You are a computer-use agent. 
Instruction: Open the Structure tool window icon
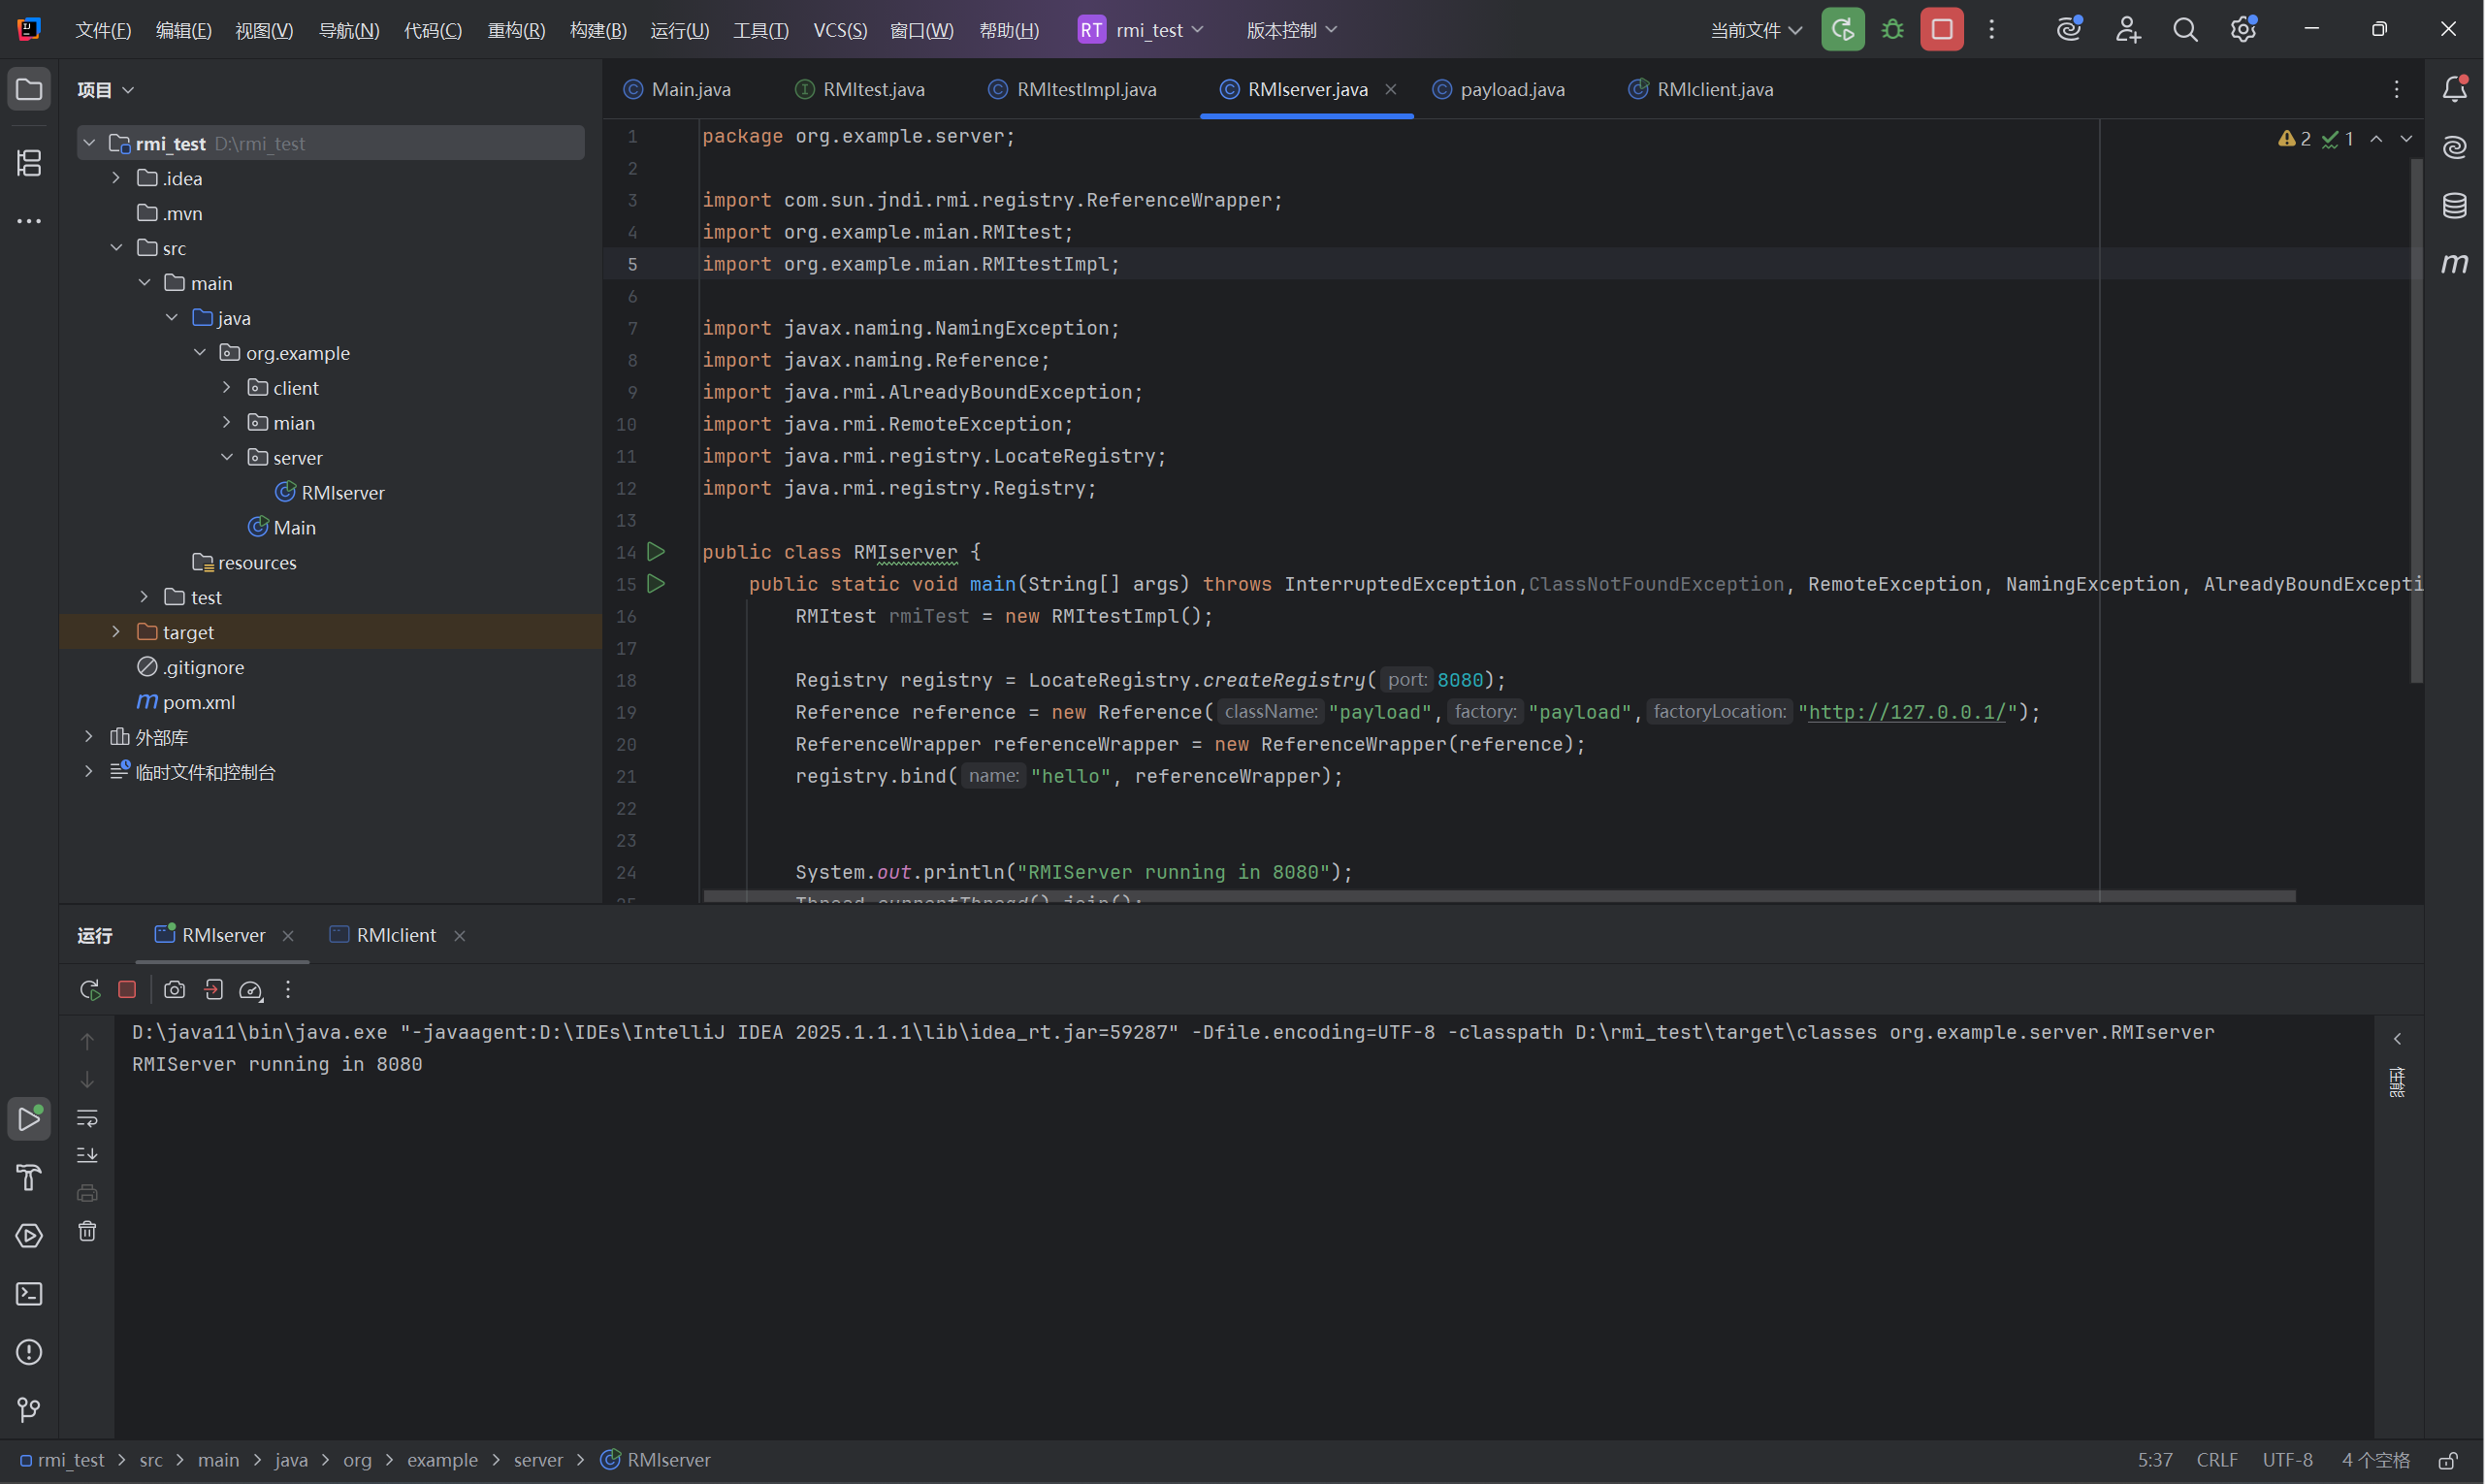pos(29,163)
